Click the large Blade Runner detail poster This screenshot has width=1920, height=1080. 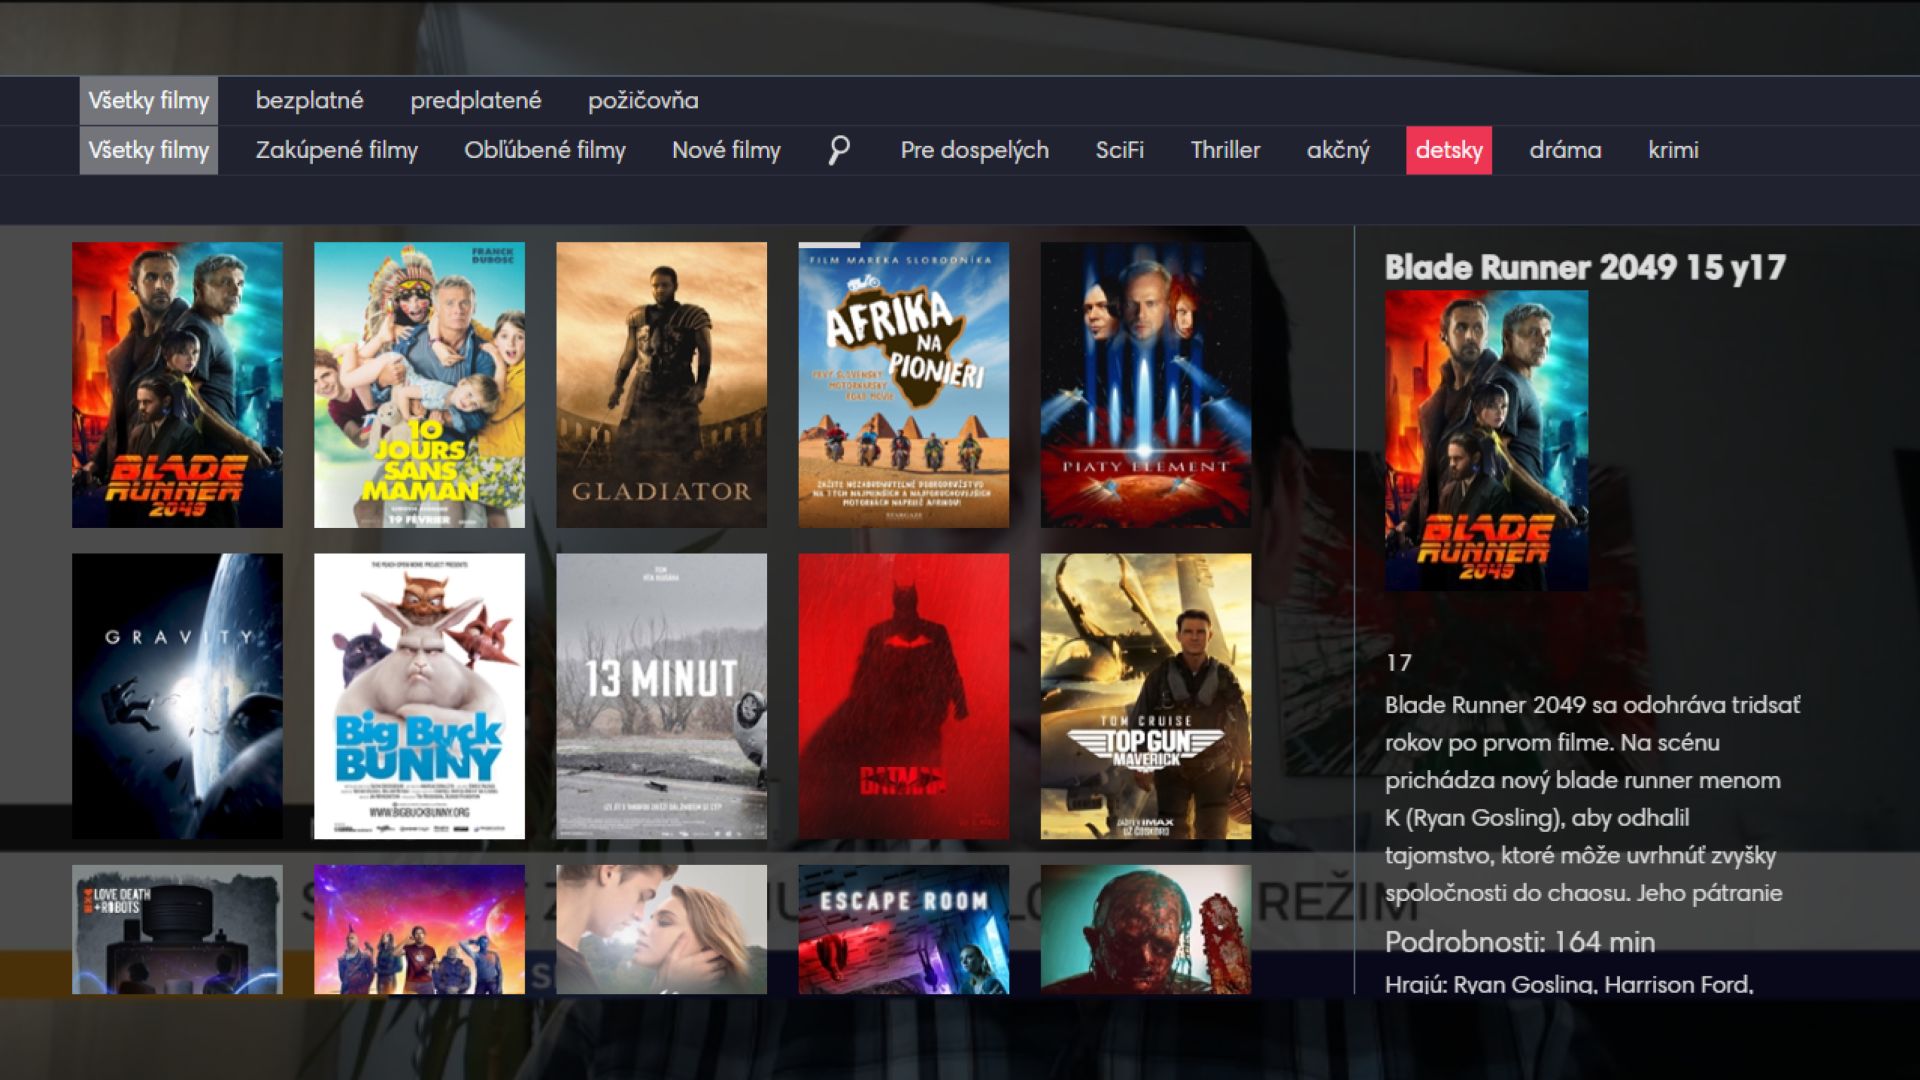[1486, 440]
